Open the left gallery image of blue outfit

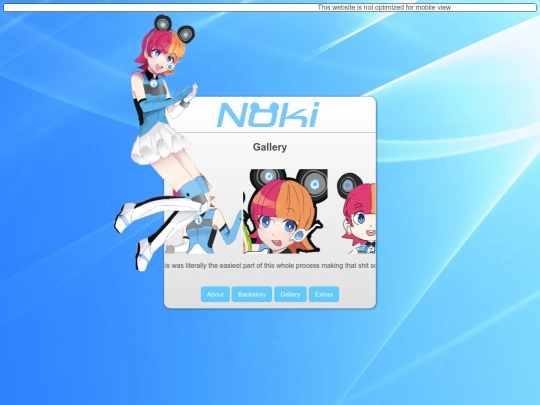click(x=203, y=211)
